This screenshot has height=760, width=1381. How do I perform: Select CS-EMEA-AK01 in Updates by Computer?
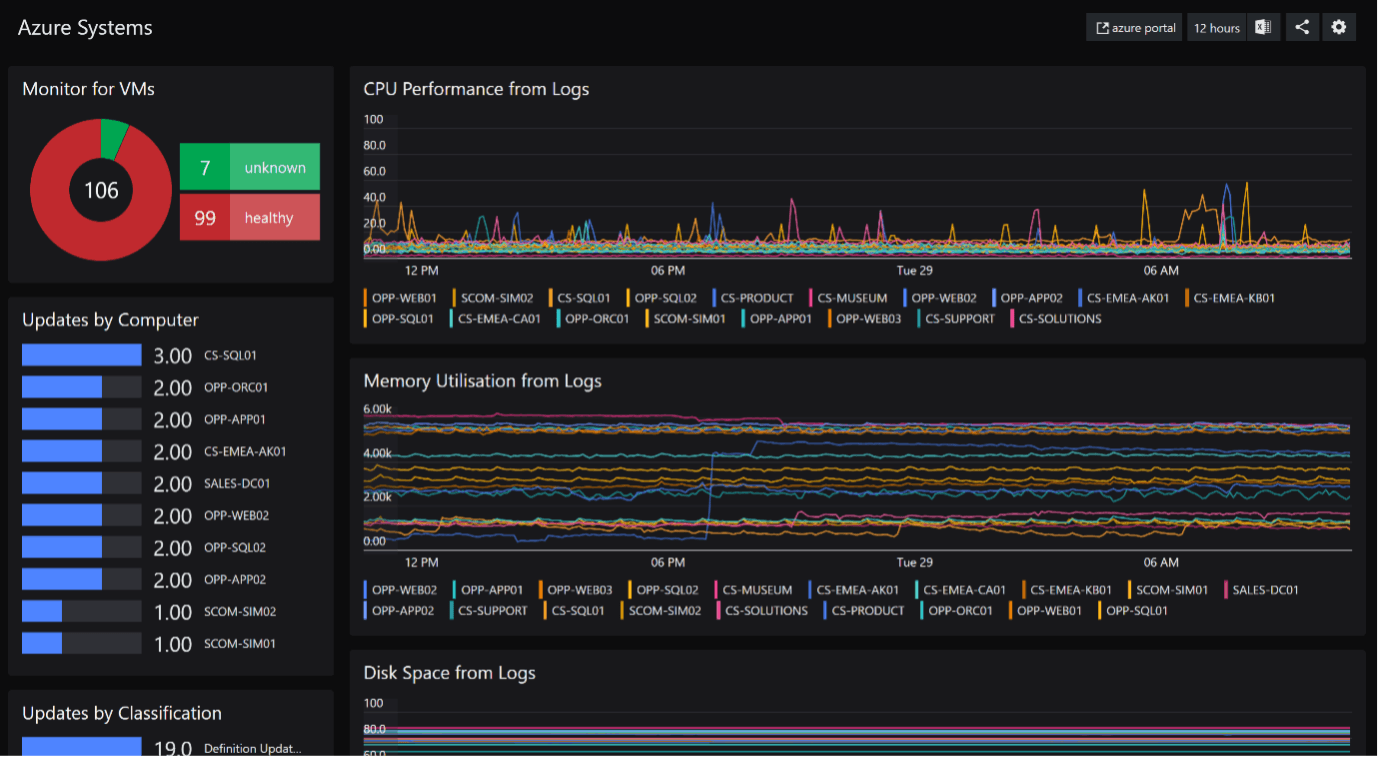click(245, 451)
